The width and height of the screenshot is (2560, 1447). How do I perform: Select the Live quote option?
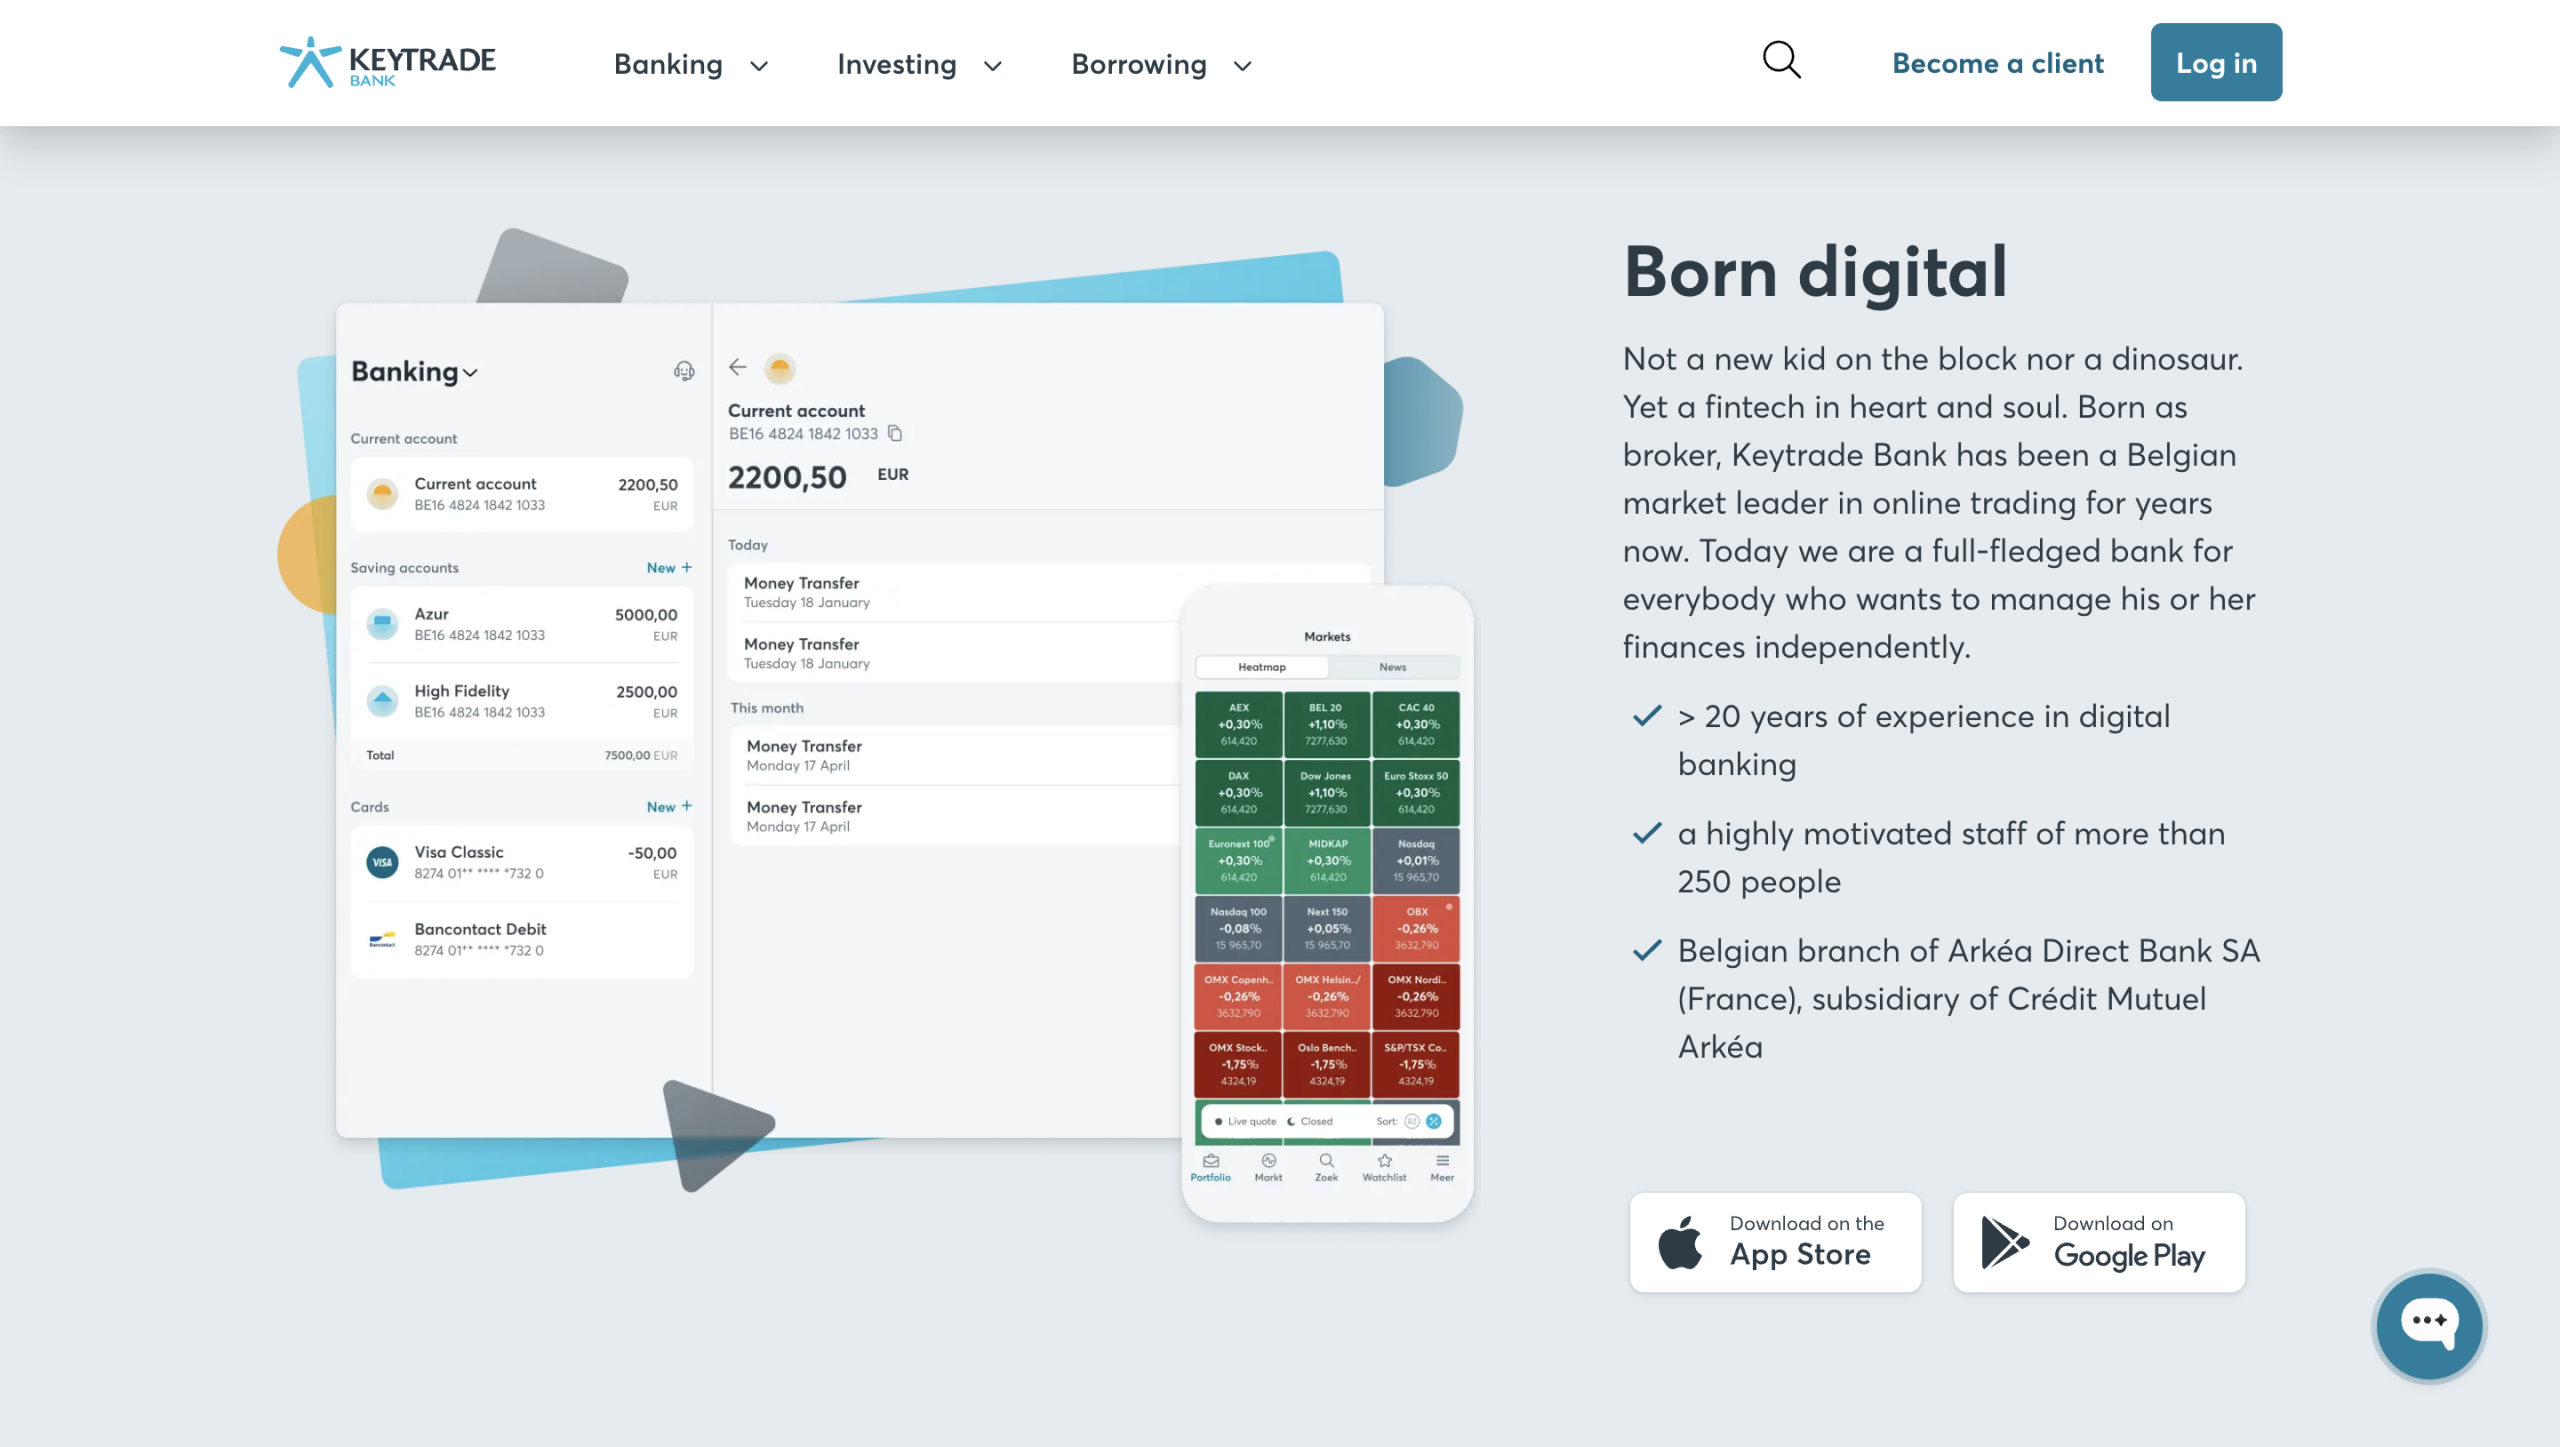(1245, 1121)
